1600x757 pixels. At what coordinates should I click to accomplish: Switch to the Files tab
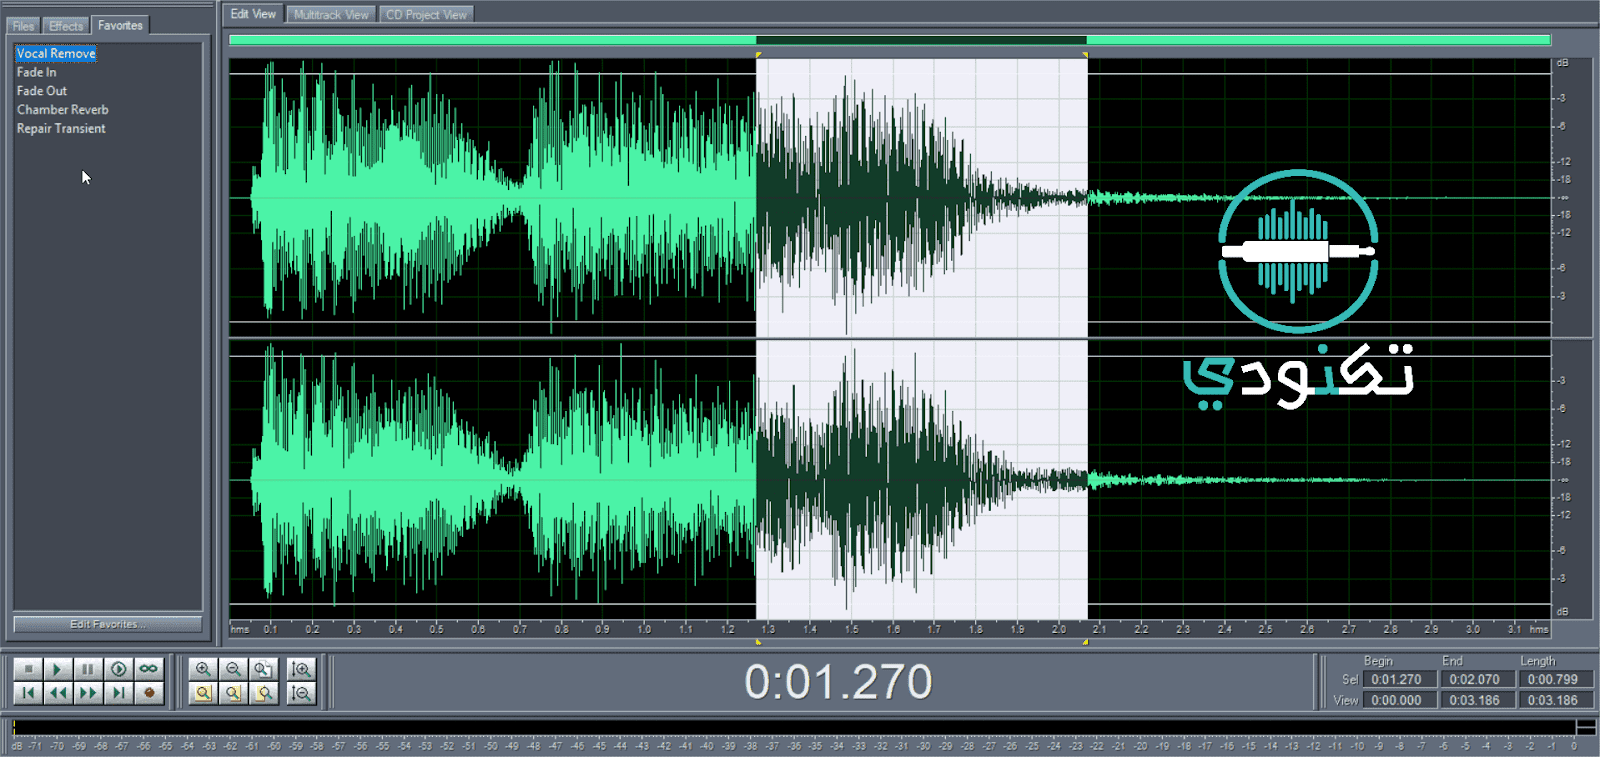[x=23, y=26]
